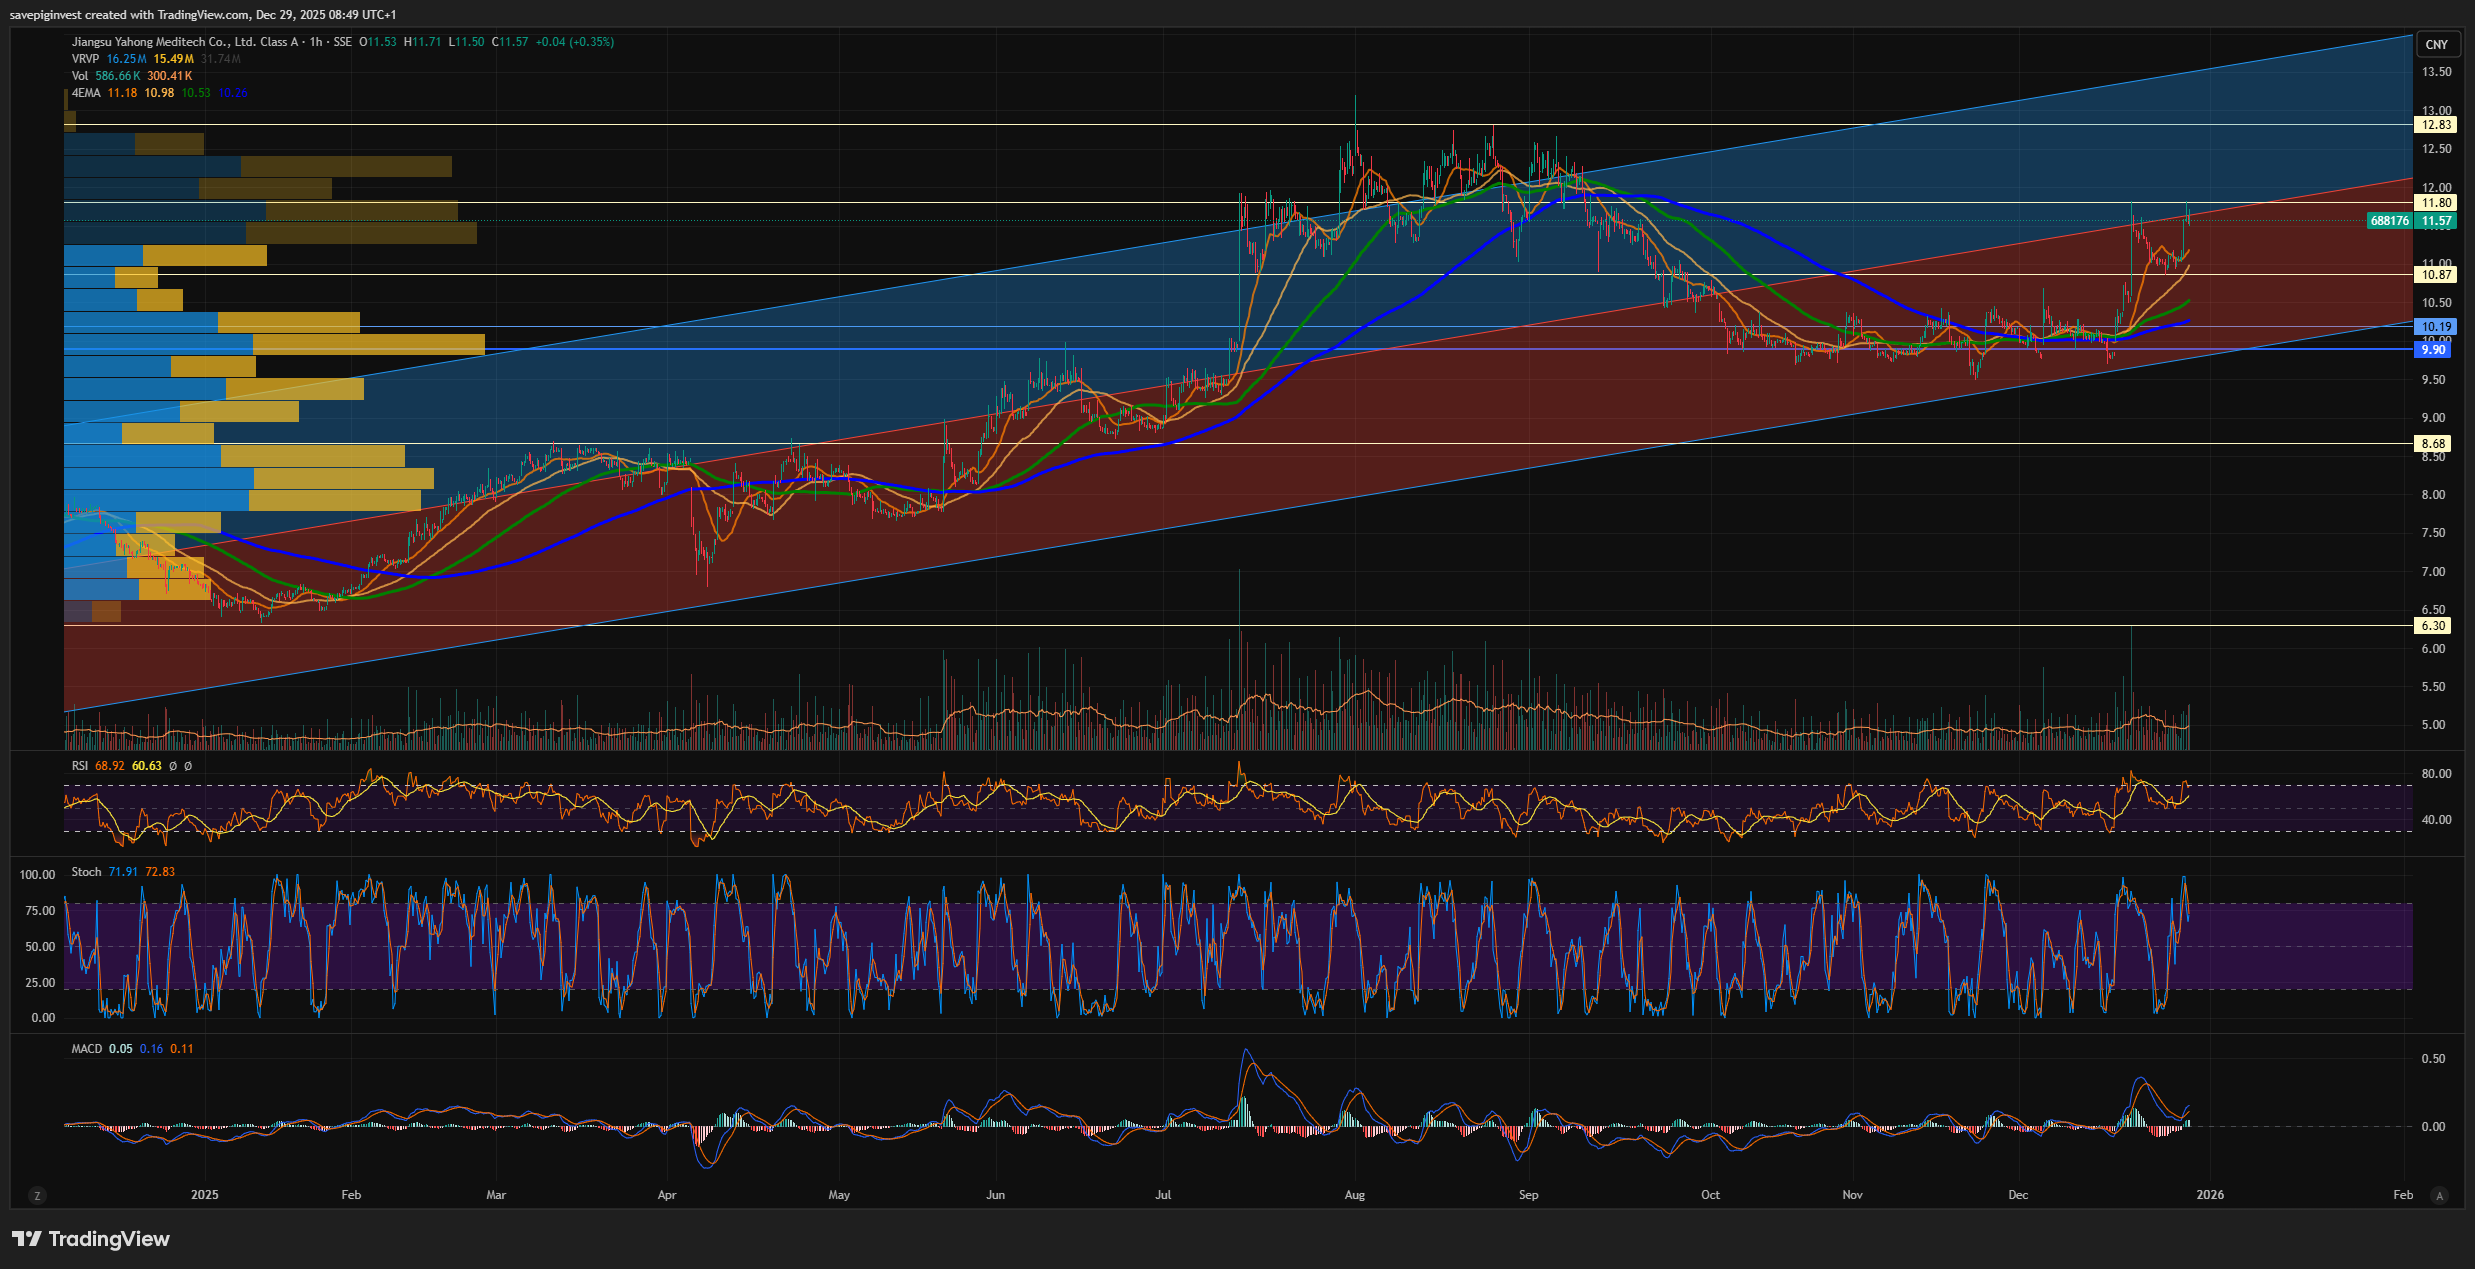Click the Jiangsu Yahong Meditech symbol title
This screenshot has height=1269, width=2475.
[x=185, y=42]
